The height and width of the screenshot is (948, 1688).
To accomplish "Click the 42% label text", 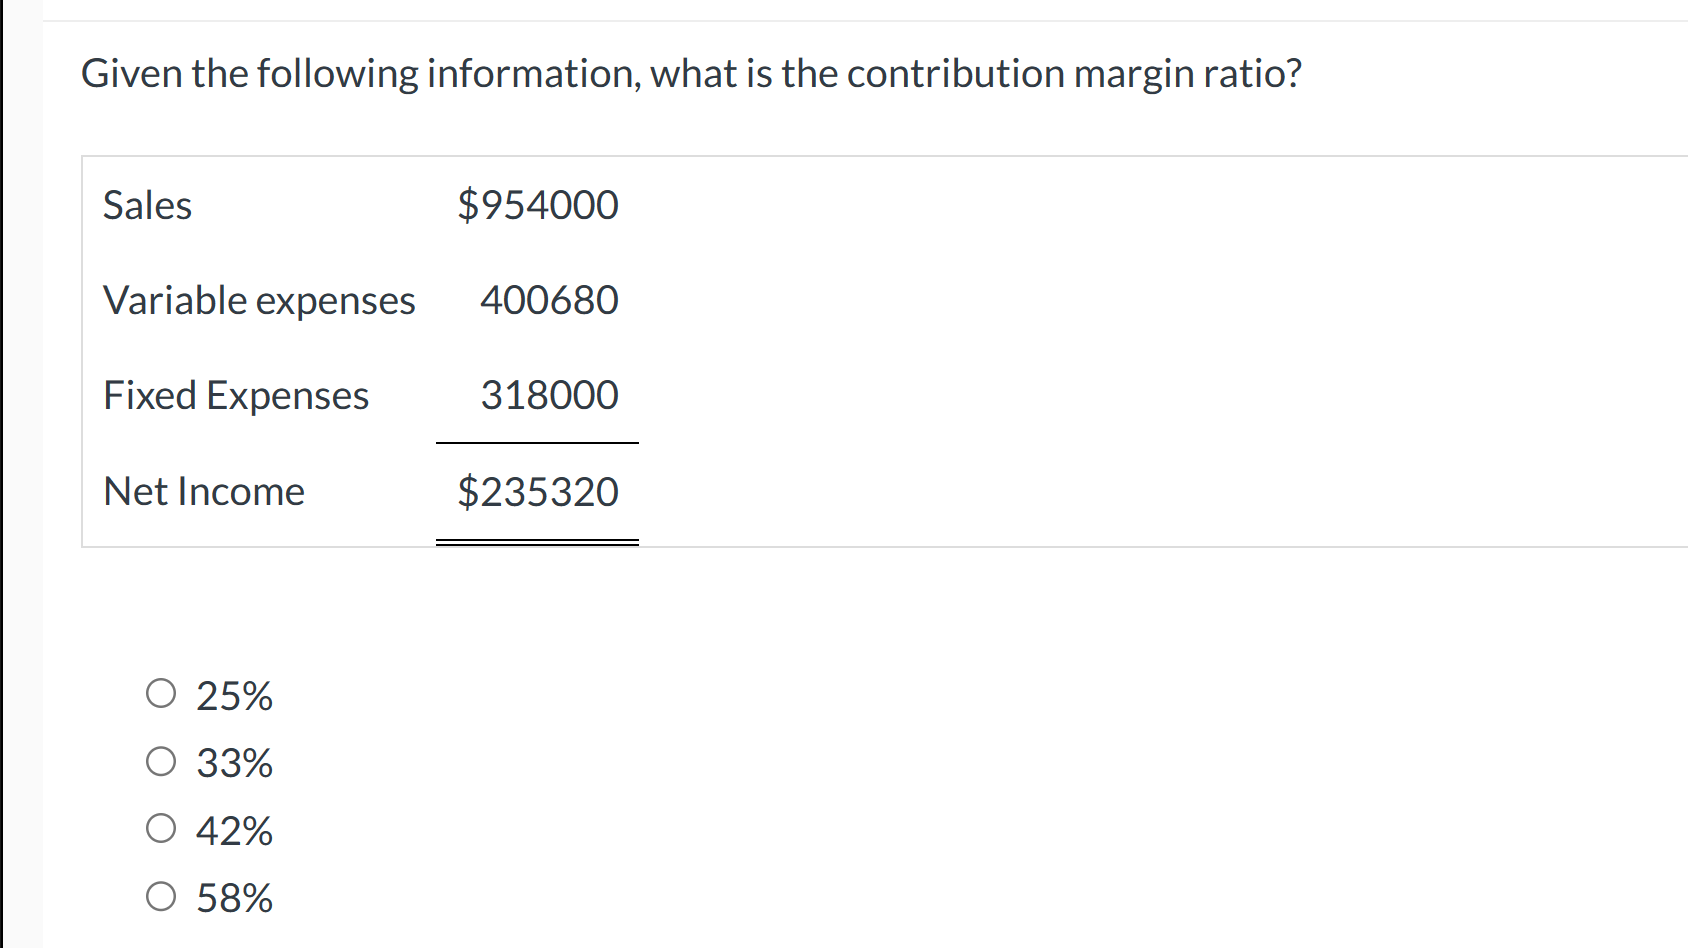I will 233,829.
